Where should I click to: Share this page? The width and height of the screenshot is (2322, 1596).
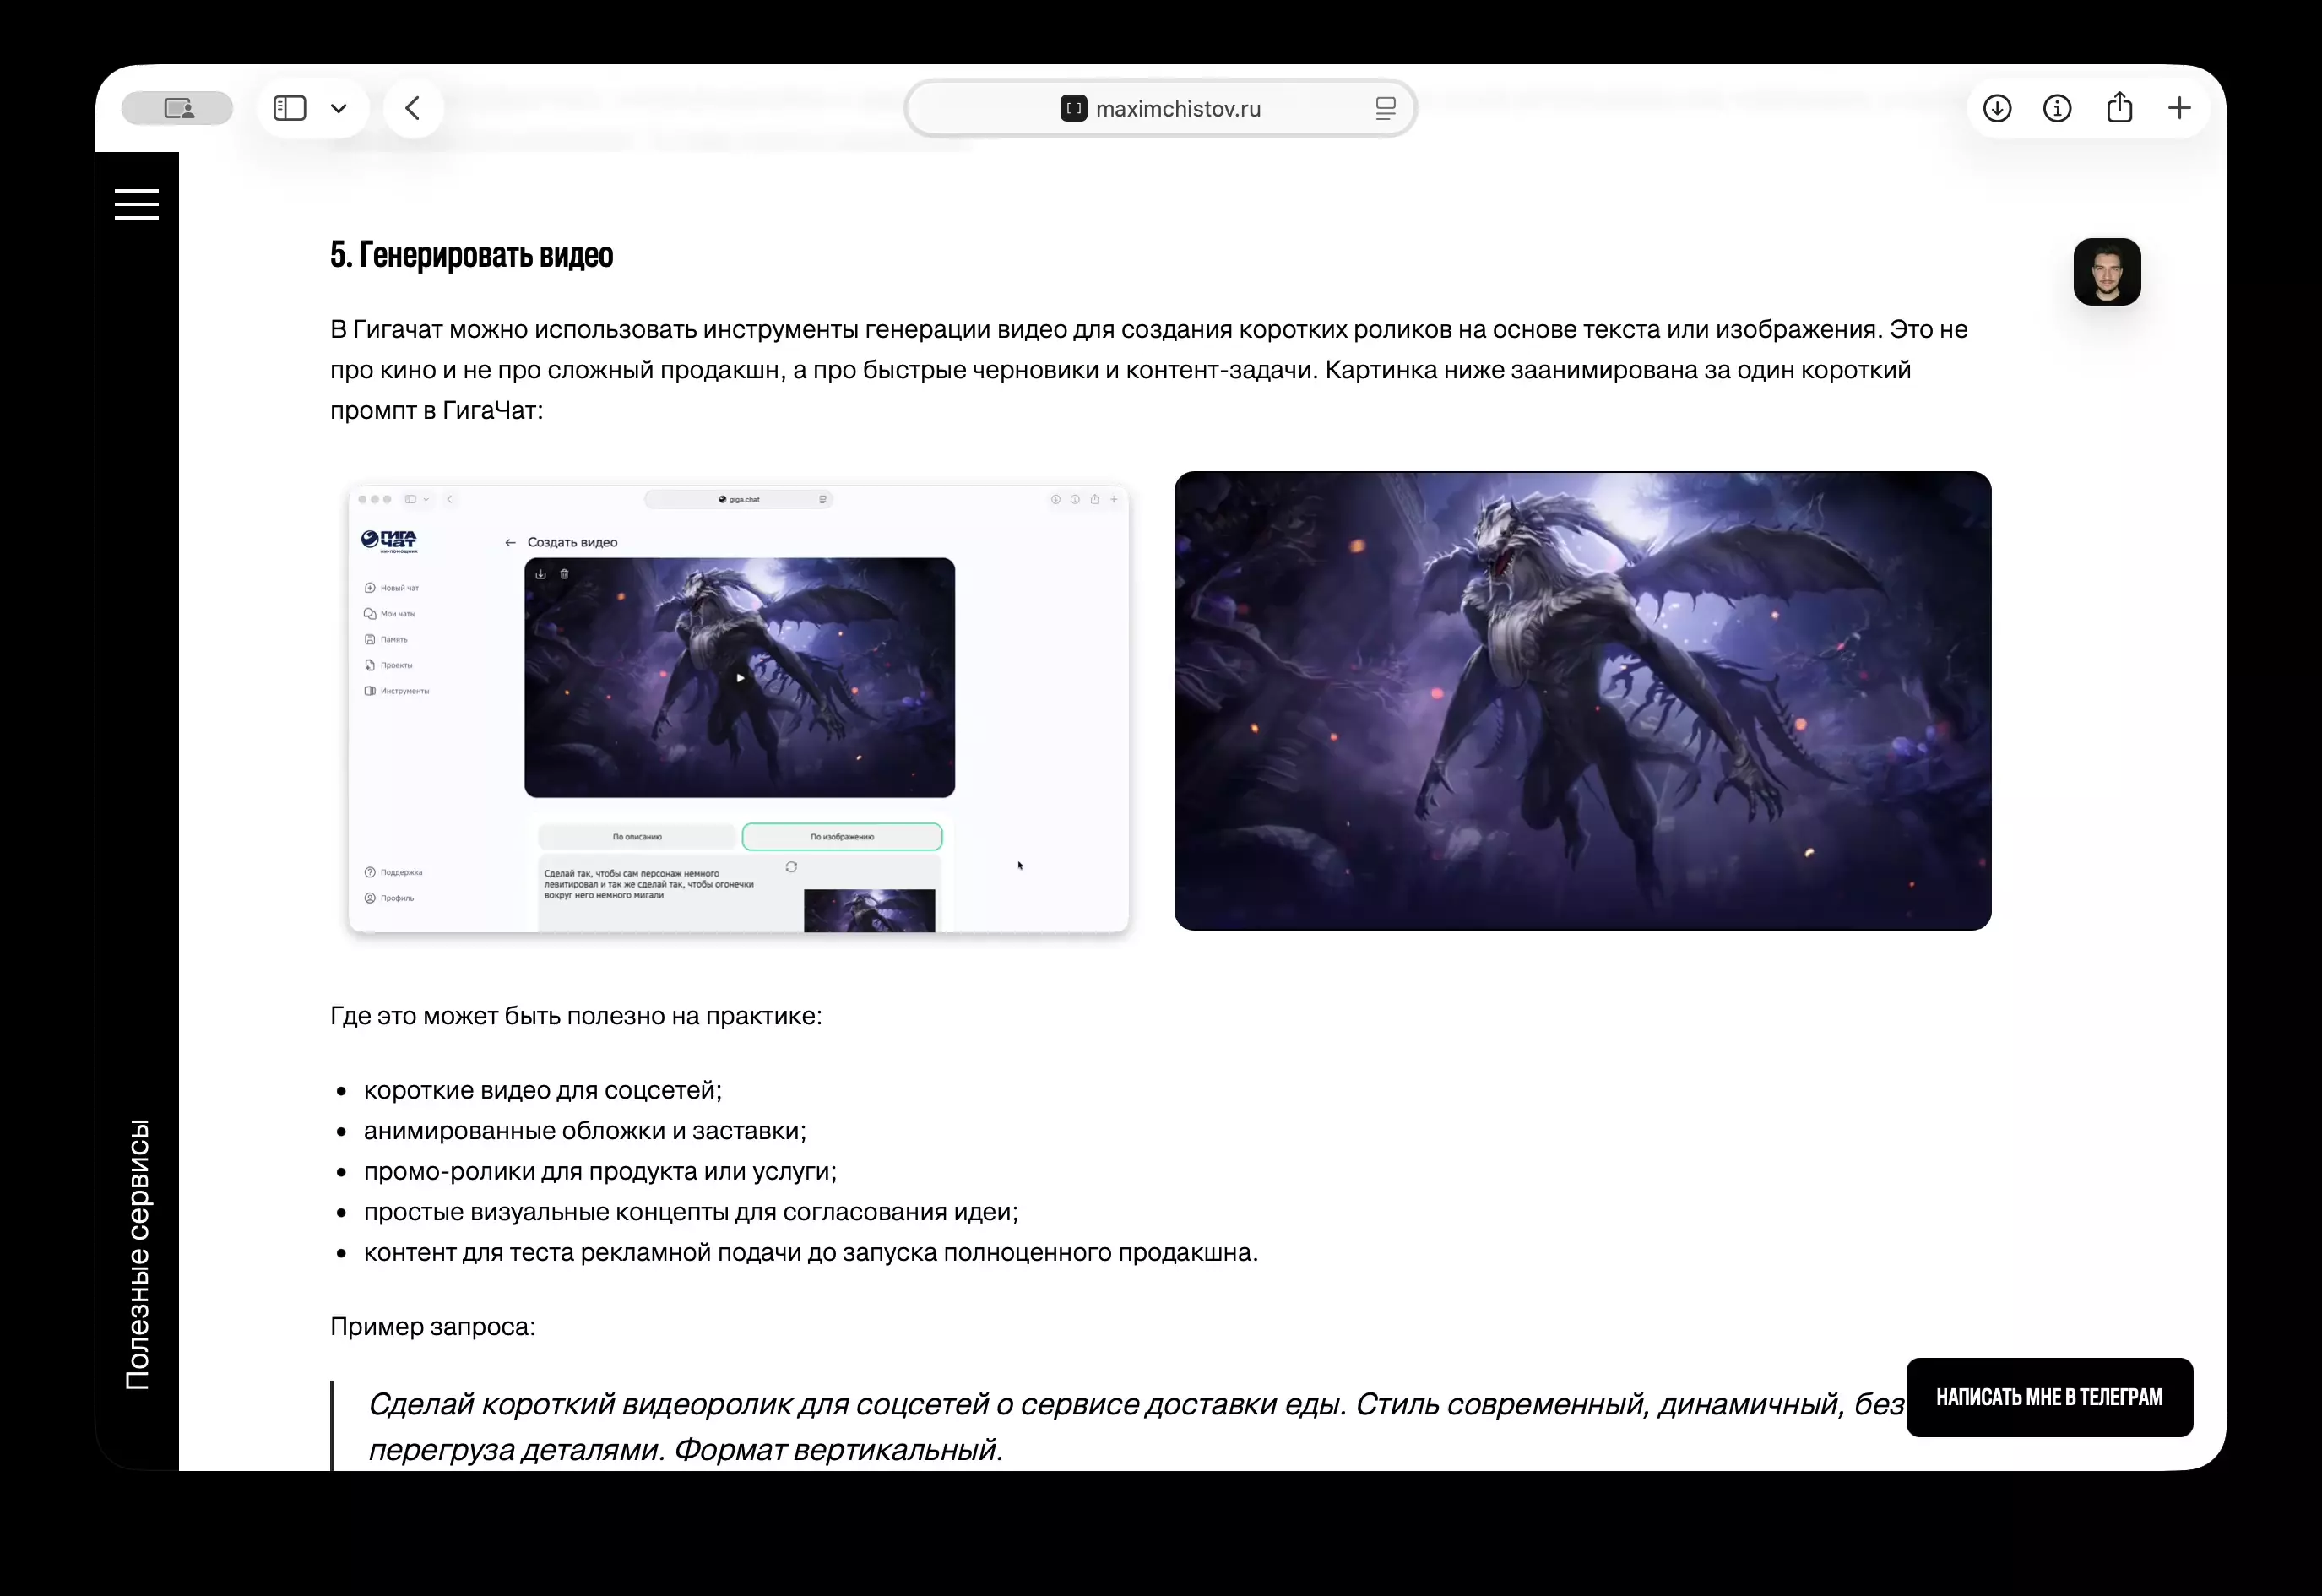[2119, 108]
